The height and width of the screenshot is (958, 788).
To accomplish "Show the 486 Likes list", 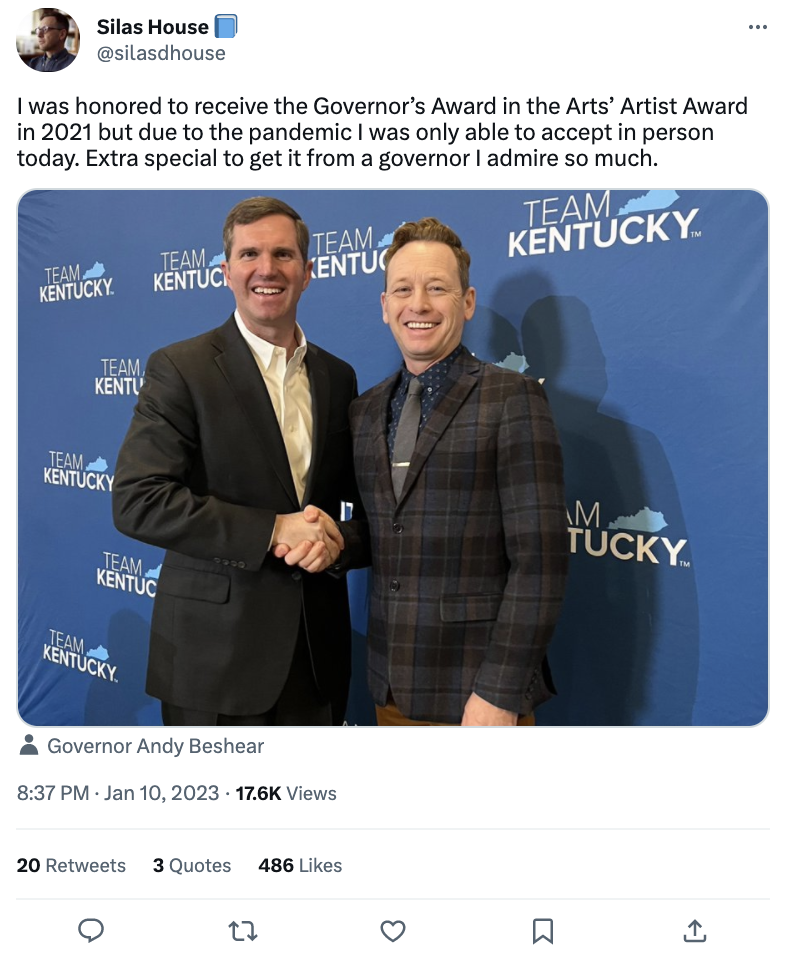I will (300, 865).
